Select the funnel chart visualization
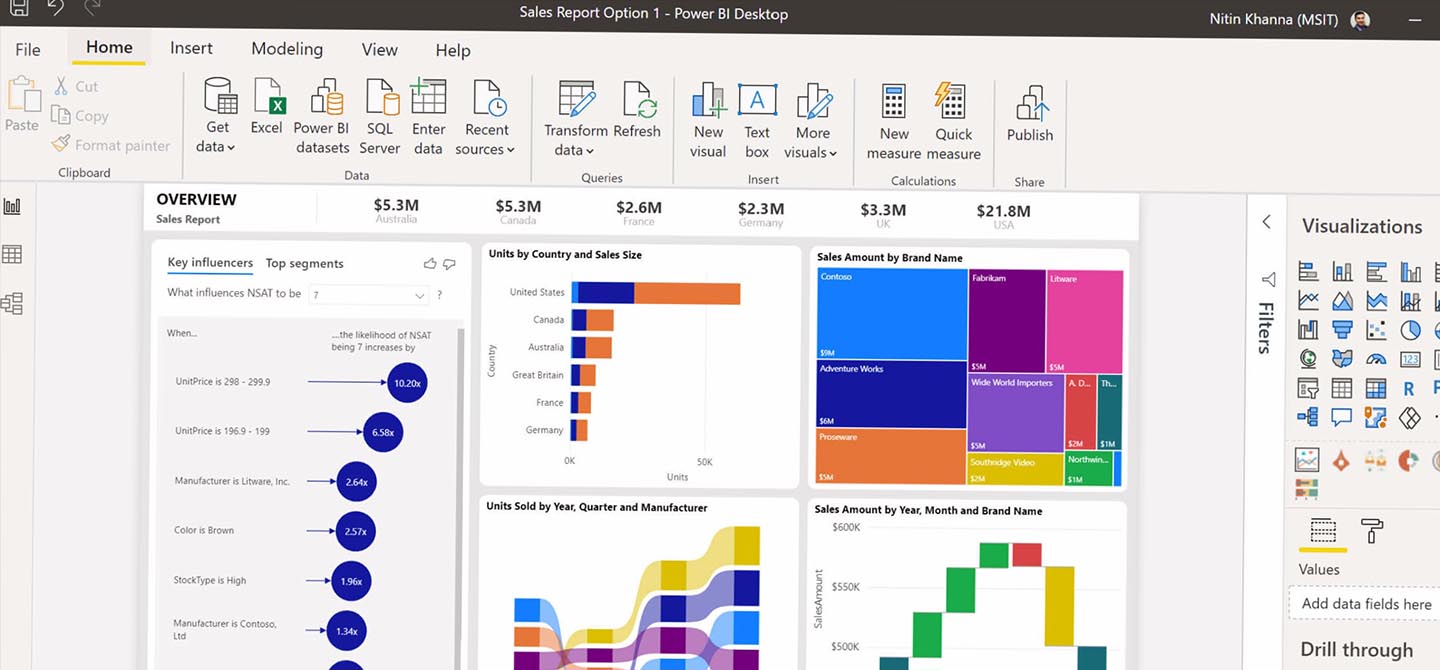This screenshot has width=1440, height=670. coord(1342,329)
